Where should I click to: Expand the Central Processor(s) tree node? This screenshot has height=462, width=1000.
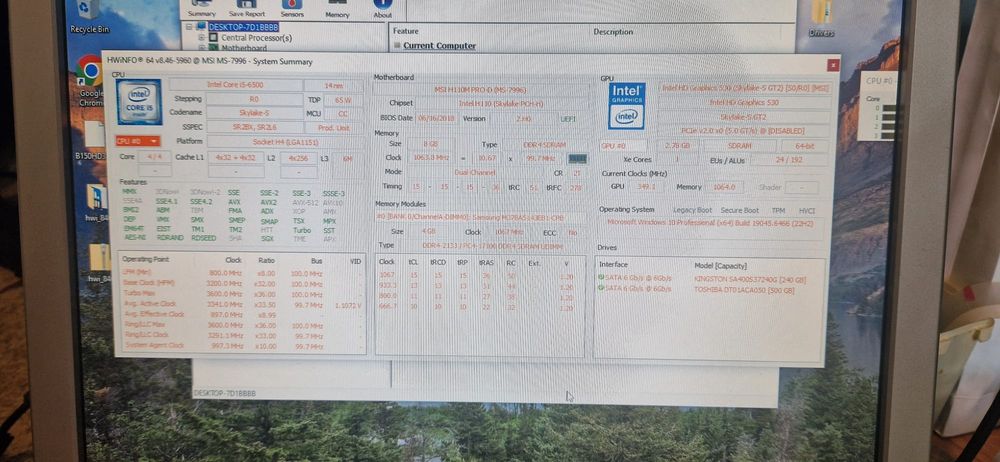201,38
